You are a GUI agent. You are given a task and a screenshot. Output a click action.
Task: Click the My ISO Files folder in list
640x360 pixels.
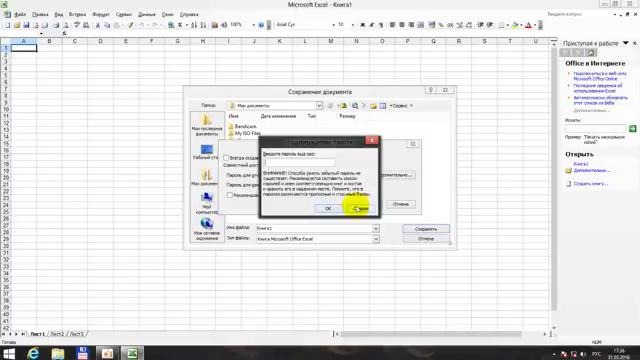point(244,133)
